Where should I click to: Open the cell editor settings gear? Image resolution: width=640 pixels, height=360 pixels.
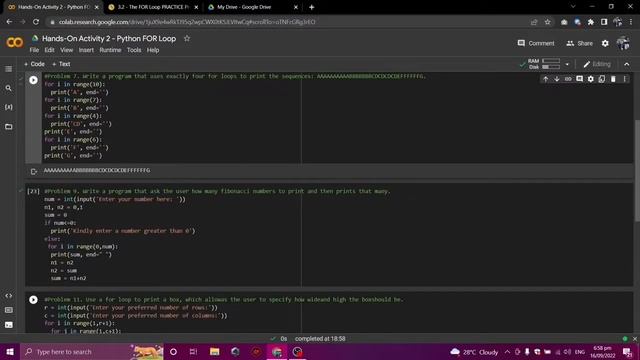(x=591, y=79)
